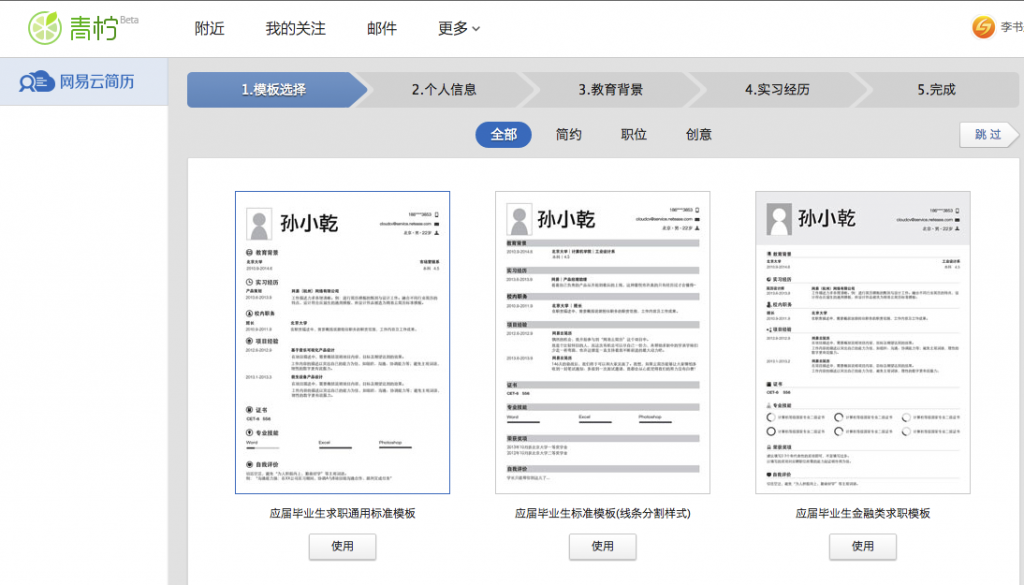Screen dimensions: 1024x585
Task: Click the photo placeholder in the finance template
Action: pos(780,218)
